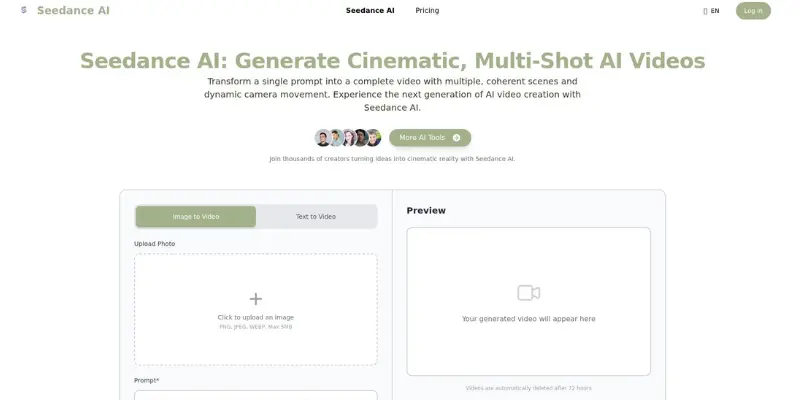The height and width of the screenshot is (400, 800).
Task: Open the EN language selector
Action: tap(711, 11)
